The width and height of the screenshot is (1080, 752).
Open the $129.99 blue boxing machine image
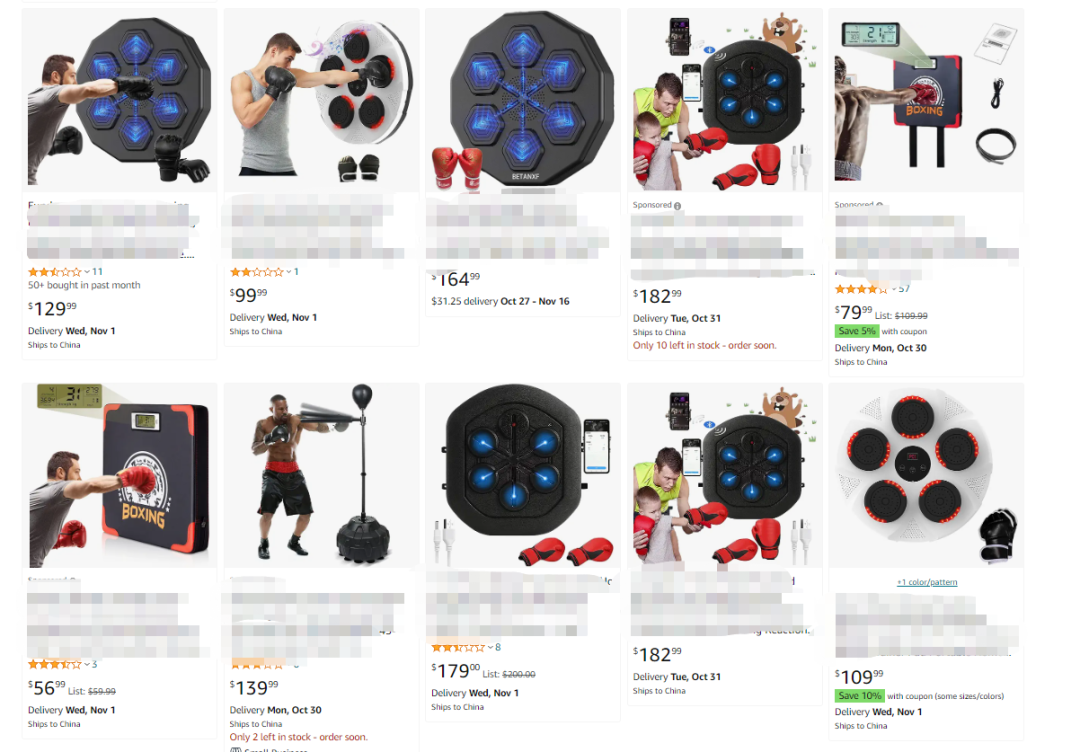(x=119, y=101)
